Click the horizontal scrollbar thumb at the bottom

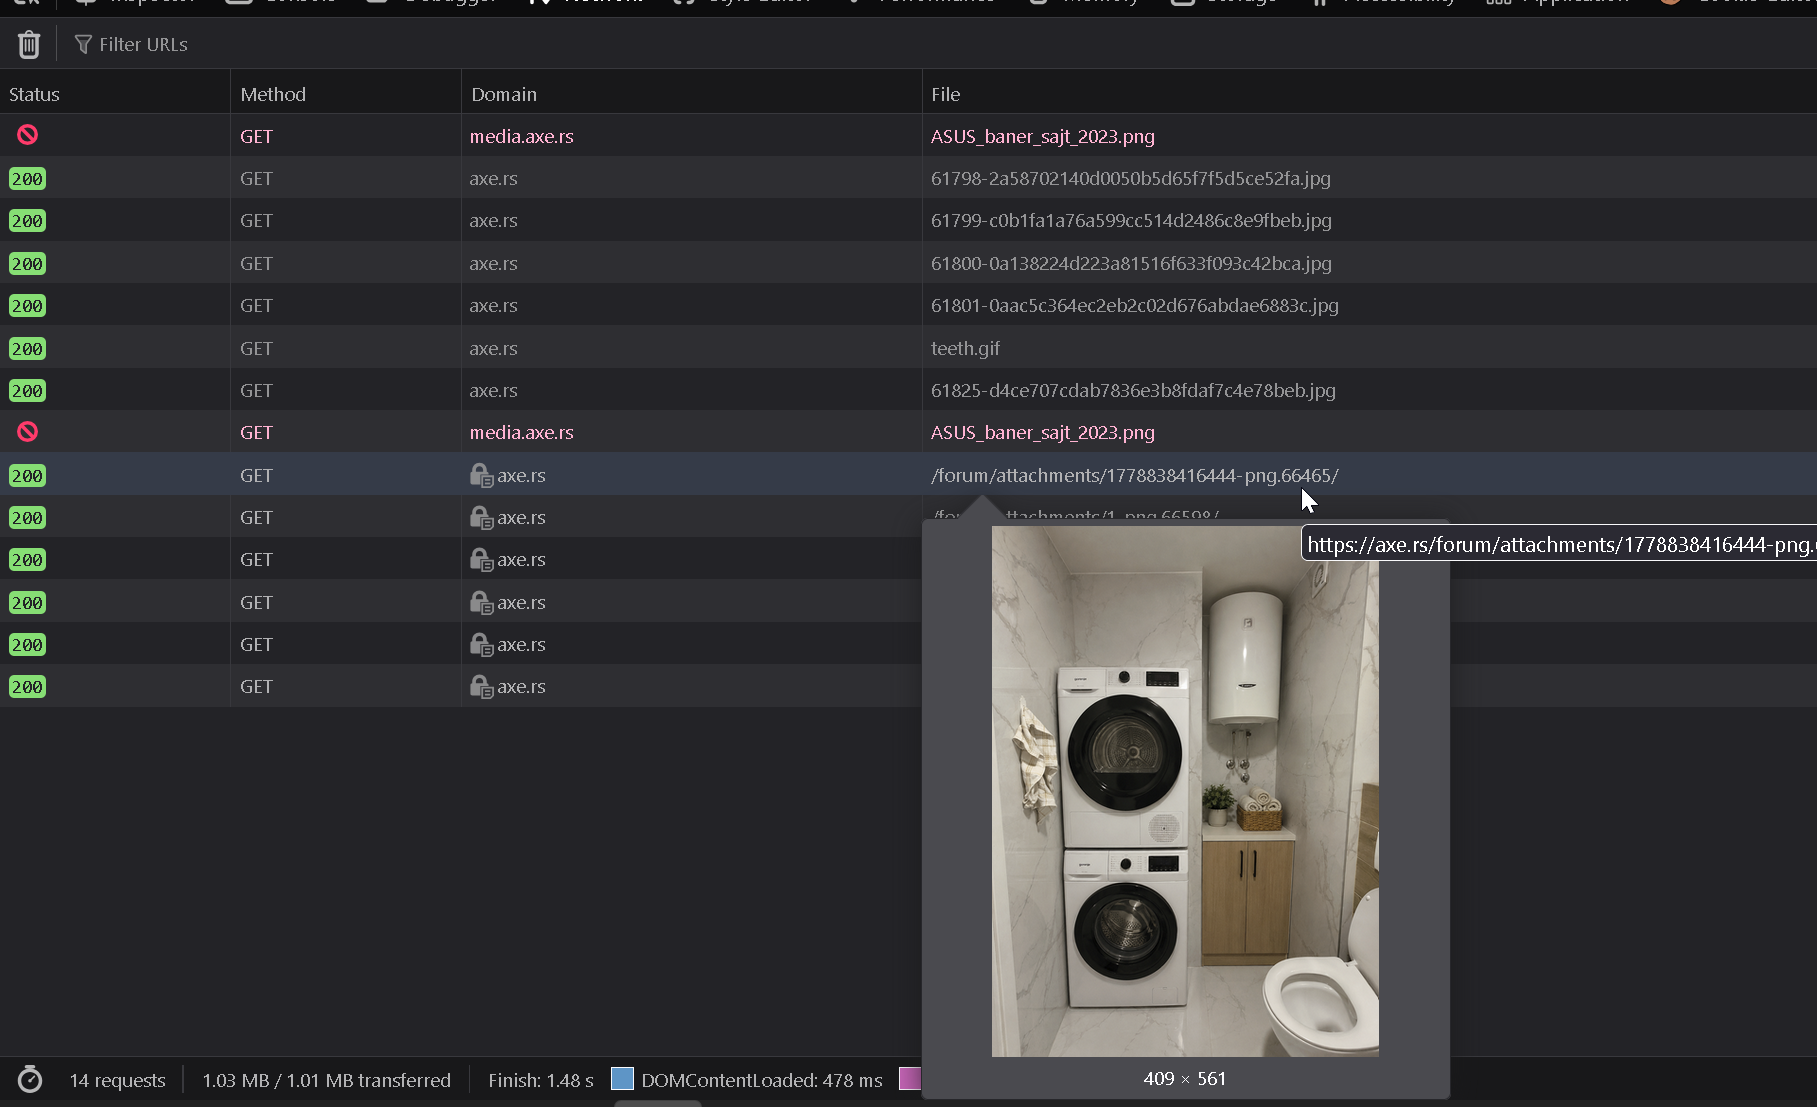tap(658, 1103)
